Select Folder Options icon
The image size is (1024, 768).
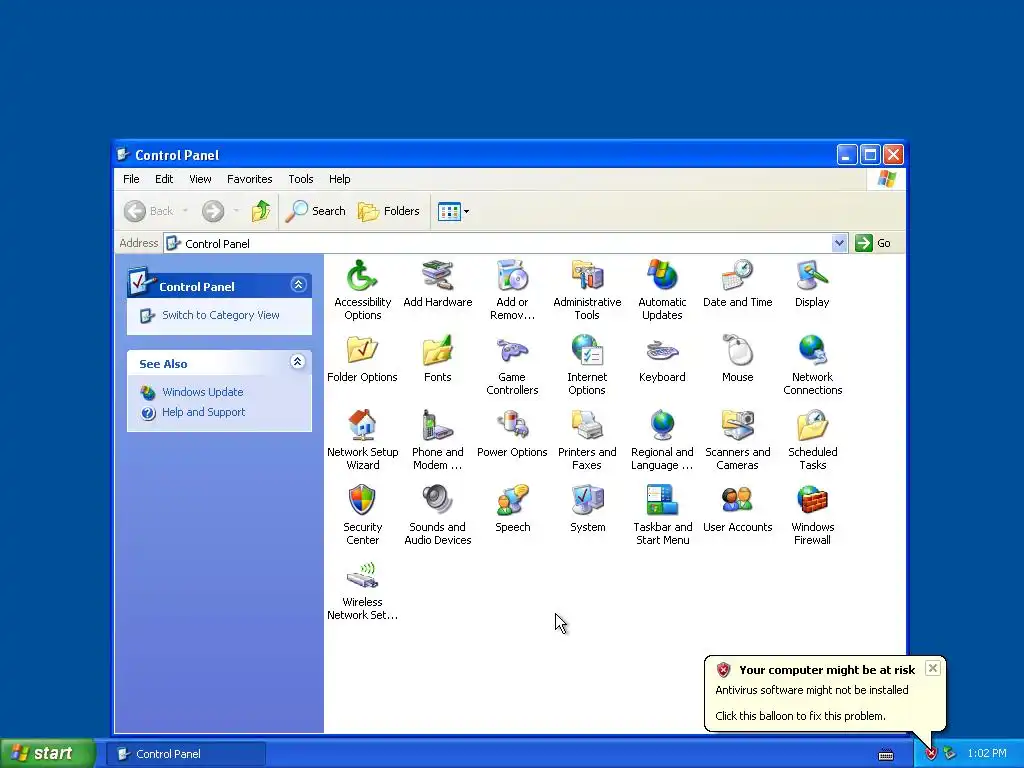pos(362,351)
